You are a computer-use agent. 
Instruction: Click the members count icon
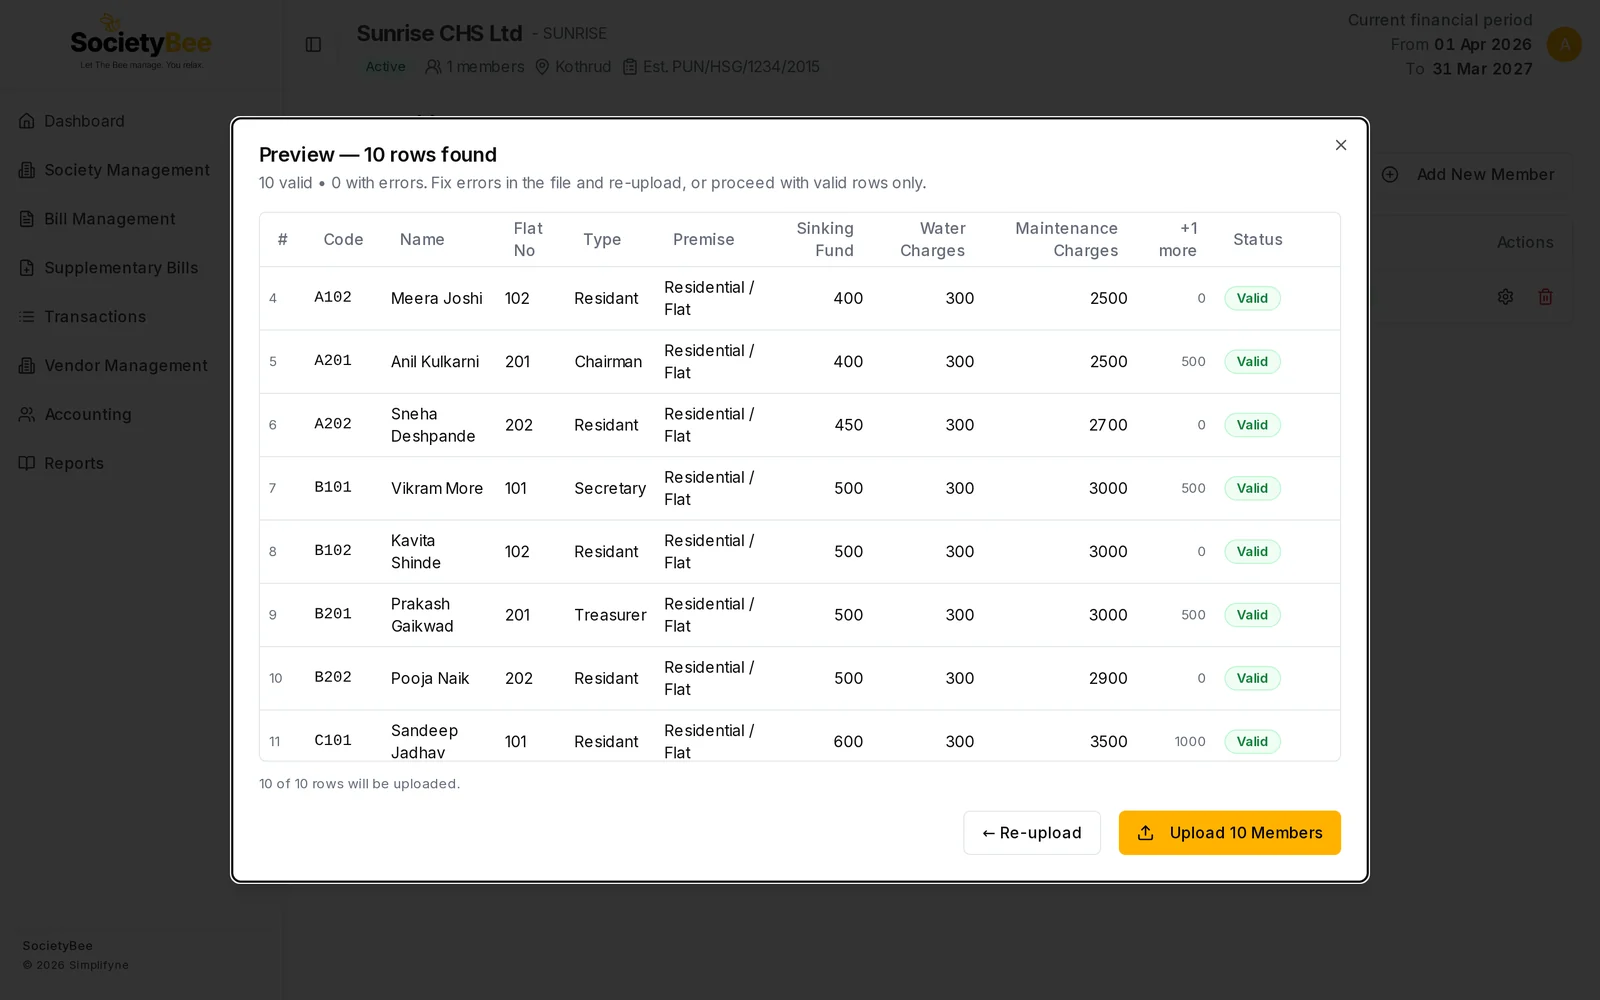433,67
